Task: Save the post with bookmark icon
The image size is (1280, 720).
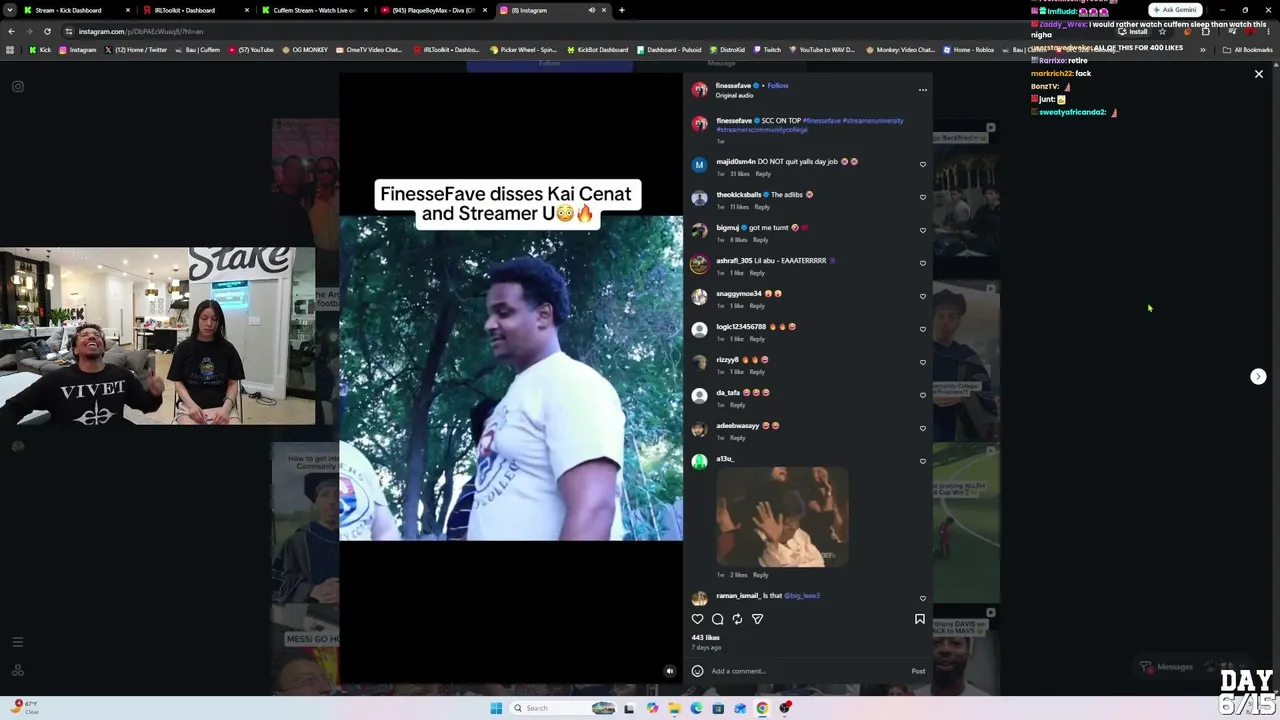Action: 920,619
